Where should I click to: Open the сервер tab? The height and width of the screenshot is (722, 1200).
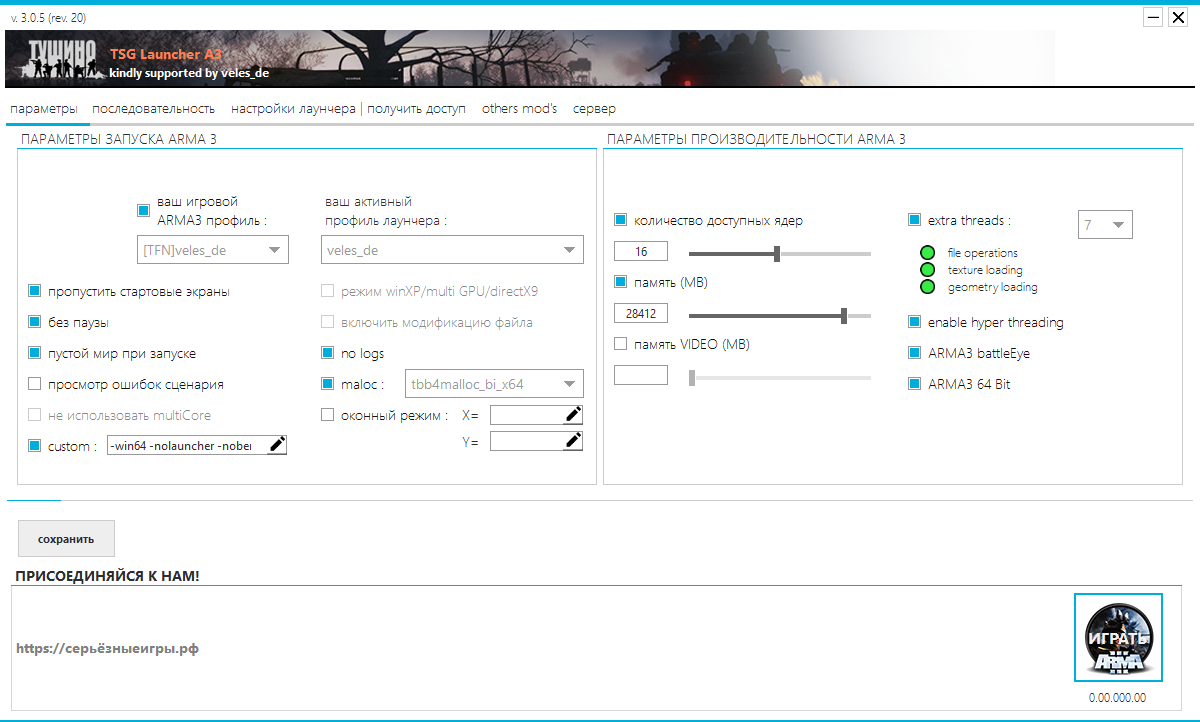[x=594, y=108]
